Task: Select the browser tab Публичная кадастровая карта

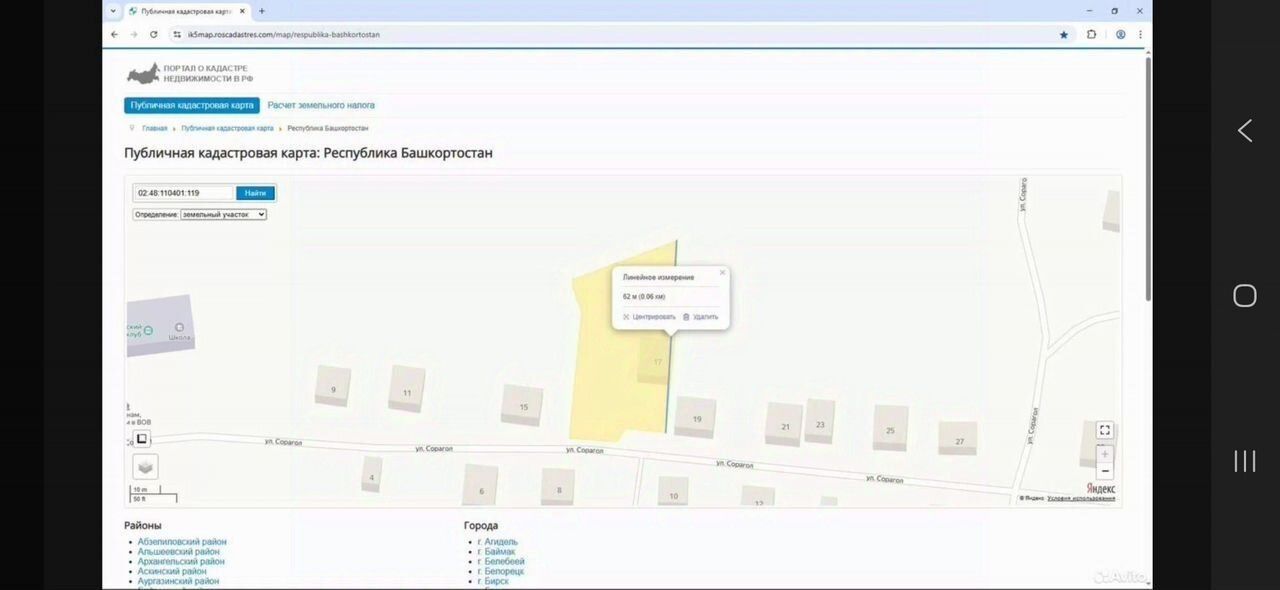Action: click(x=186, y=11)
